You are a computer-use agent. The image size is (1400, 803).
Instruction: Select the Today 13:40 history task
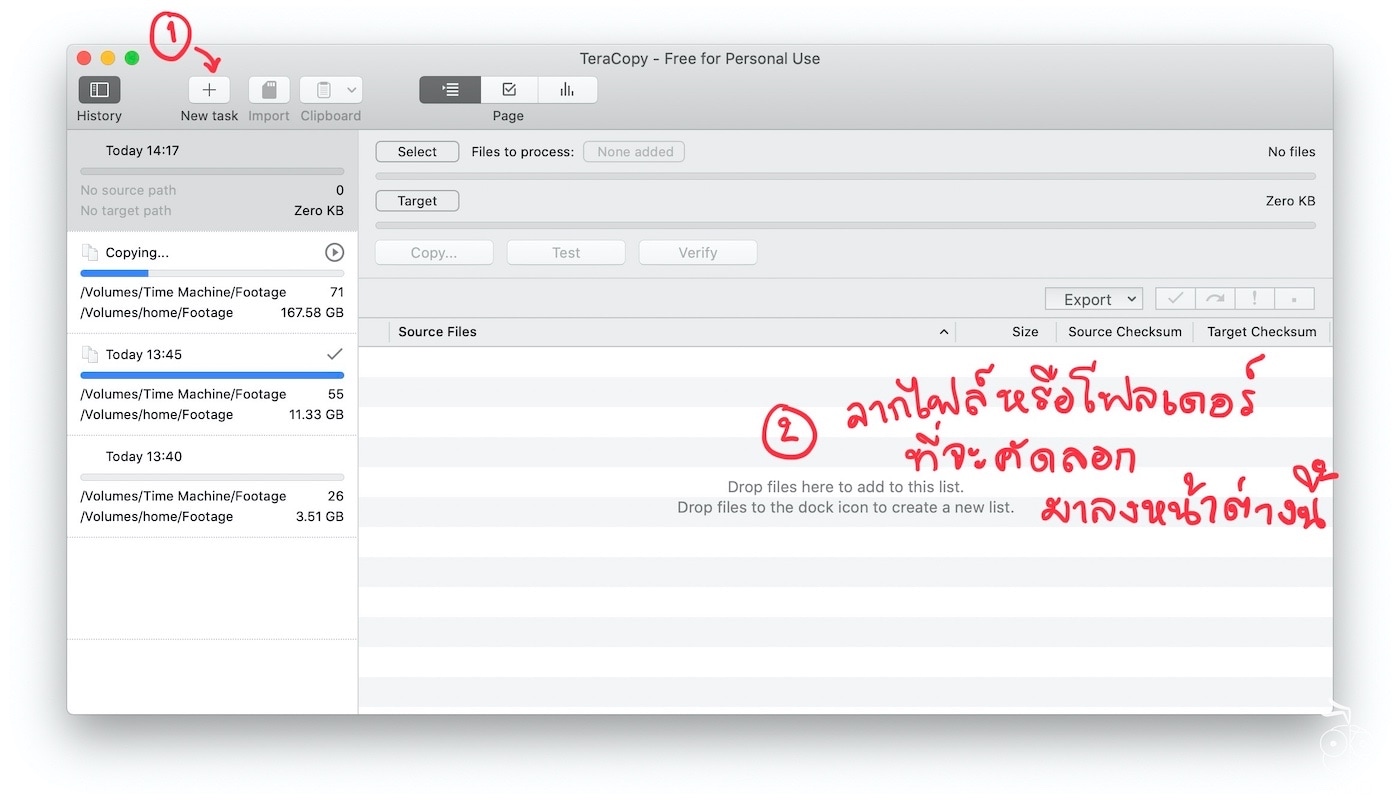pyautogui.click(x=212, y=487)
